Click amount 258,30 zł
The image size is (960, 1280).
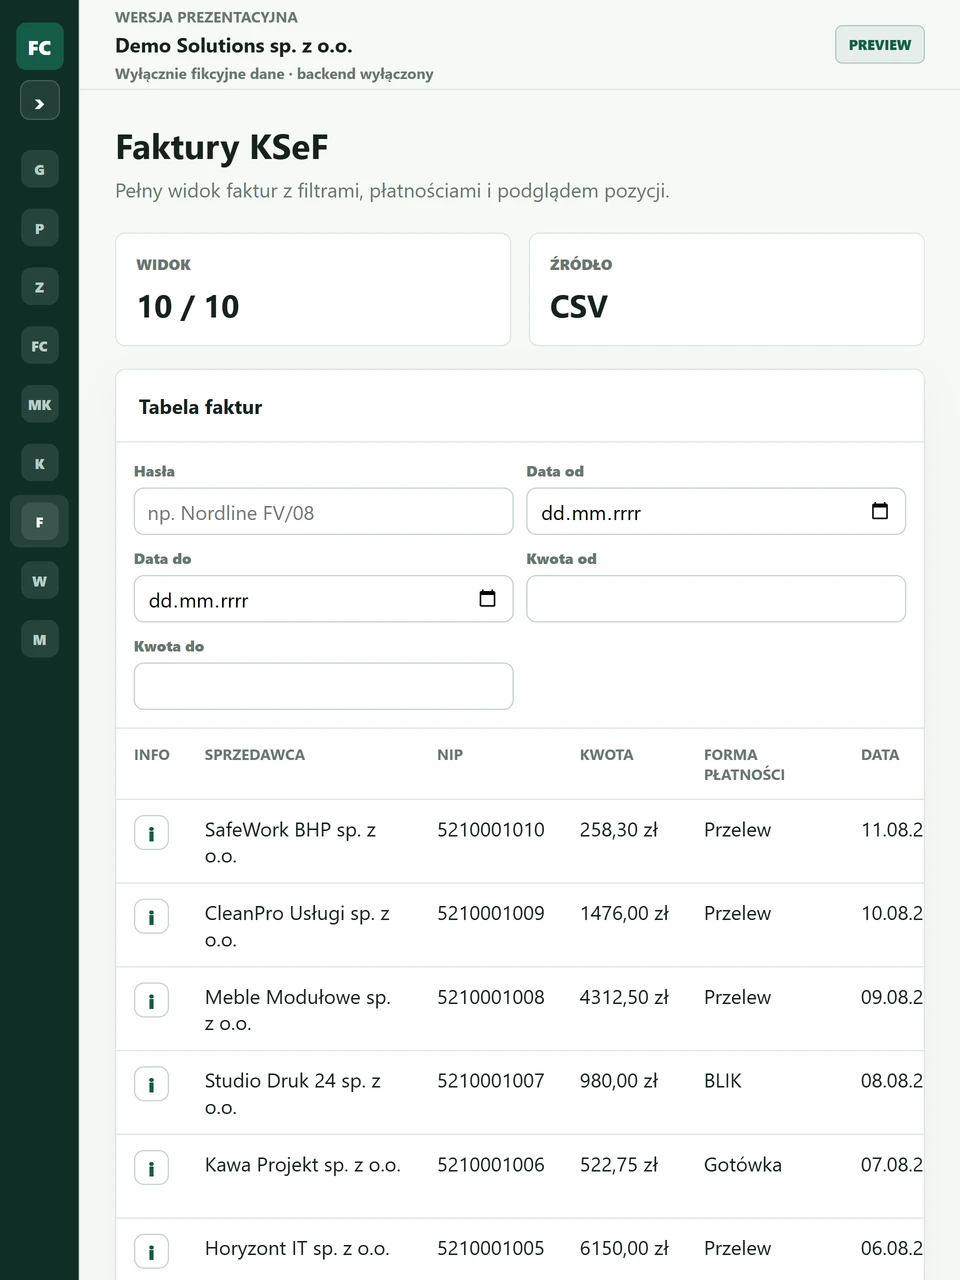[619, 830]
